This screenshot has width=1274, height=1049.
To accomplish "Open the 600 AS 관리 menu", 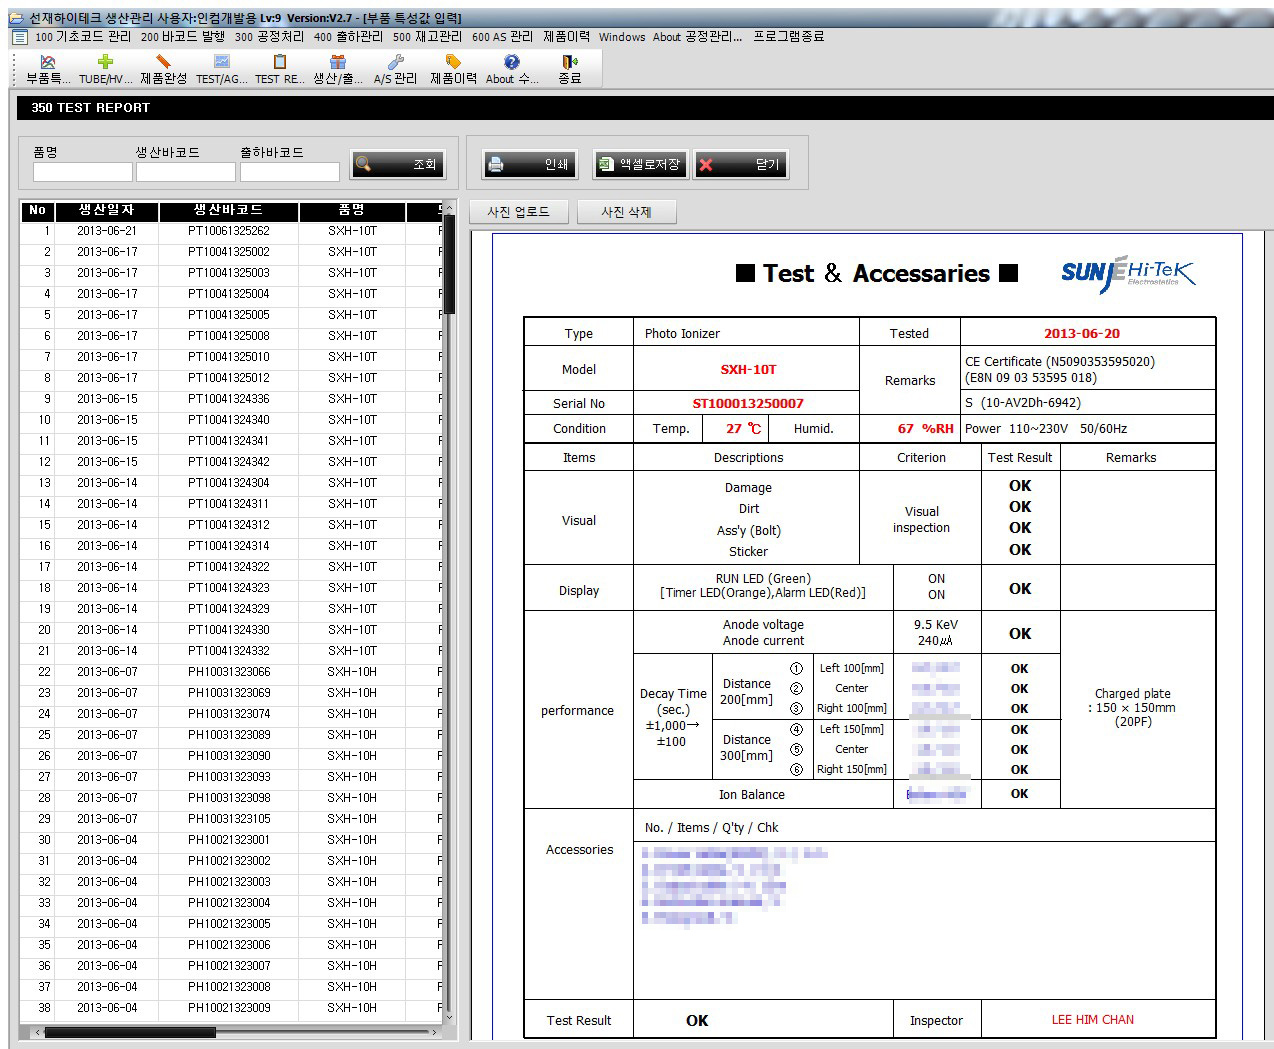I will coord(502,37).
